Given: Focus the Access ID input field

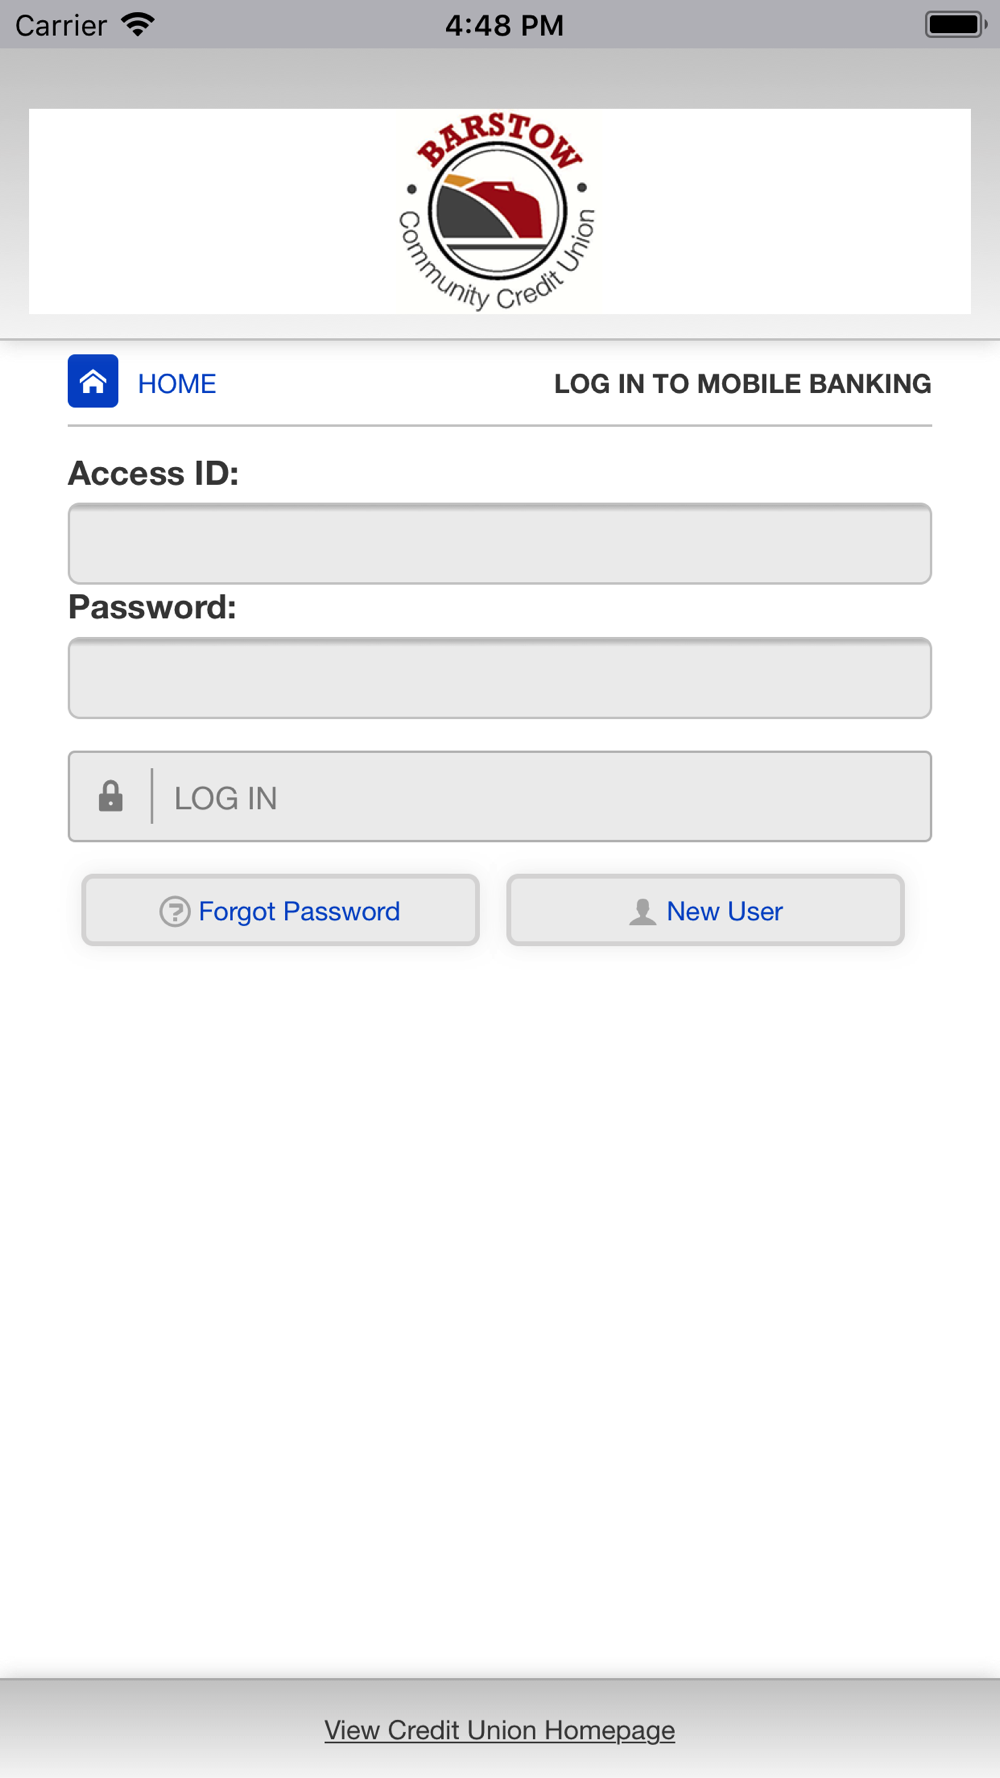Looking at the screenshot, I should click(499, 544).
